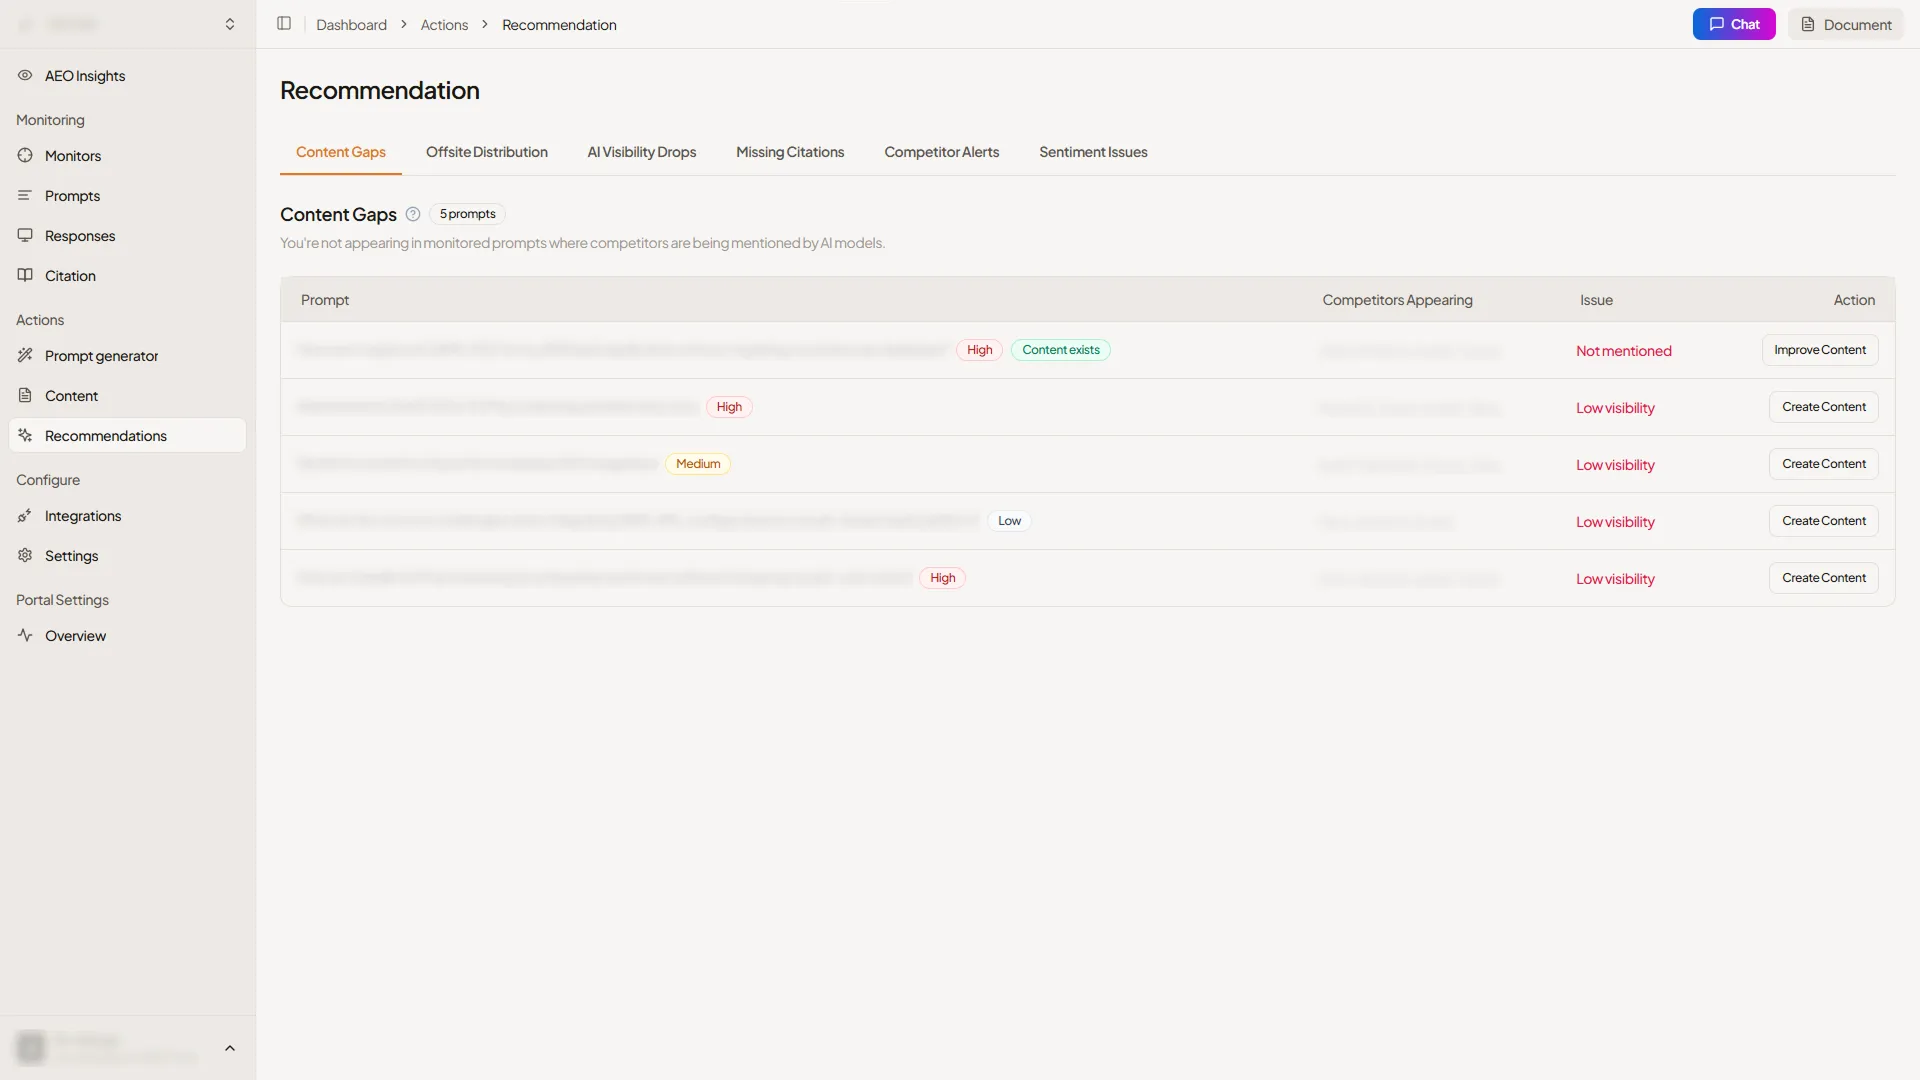Click the Prompt generator wand icon
The image size is (1920, 1080).
(x=25, y=356)
